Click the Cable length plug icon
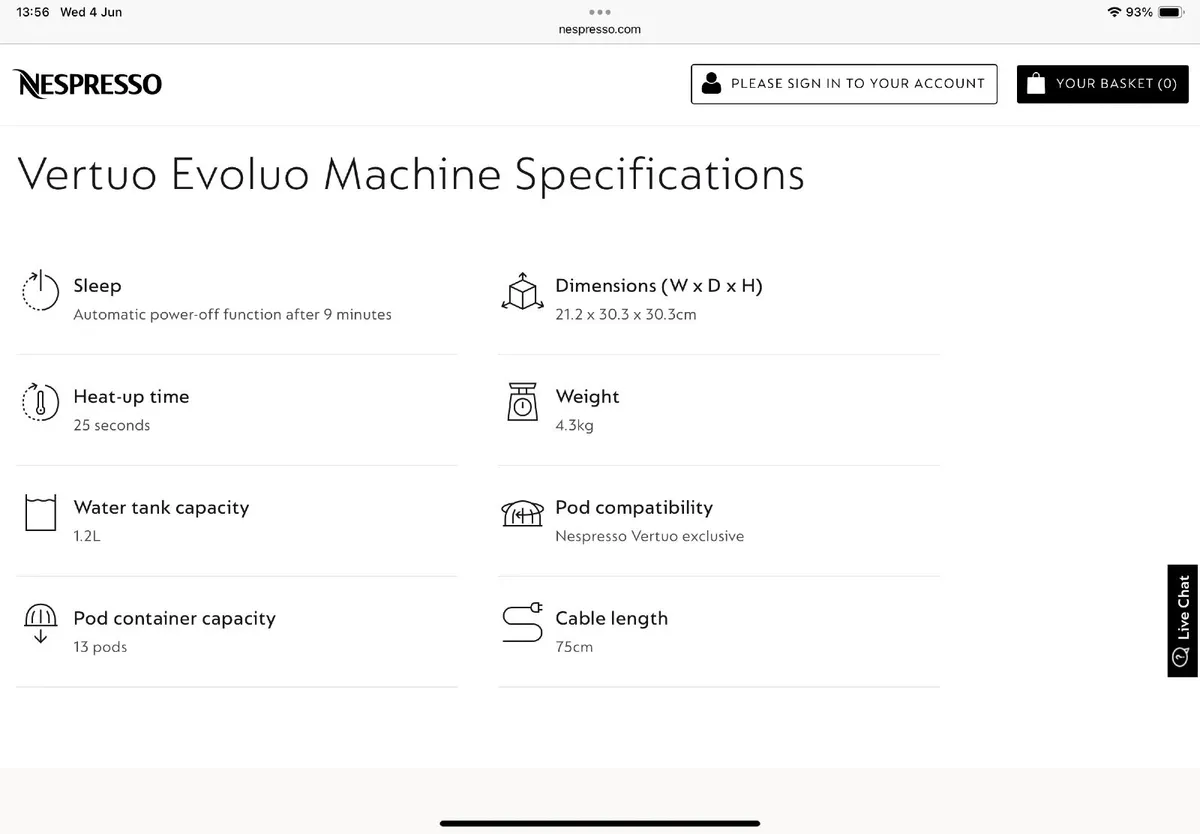Viewport: 1200px width, 834px height. coord(522,623)
